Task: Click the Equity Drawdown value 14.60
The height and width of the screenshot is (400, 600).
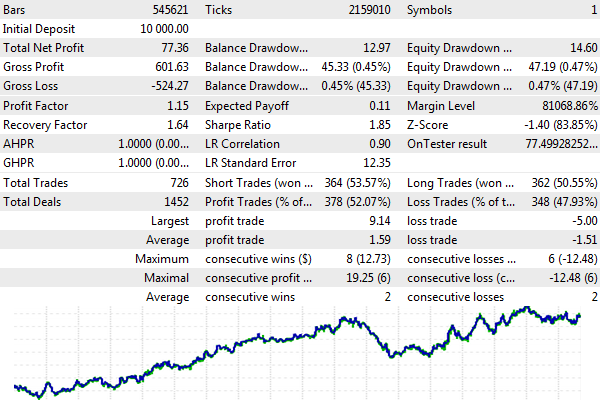Action: (x=584, y=48)
